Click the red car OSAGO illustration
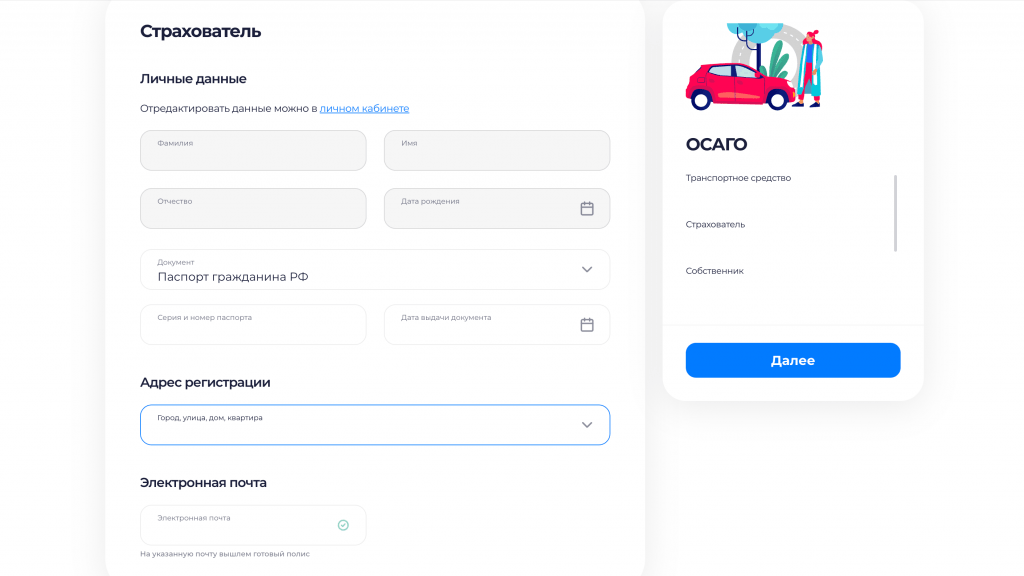This screenshot has width=1024, height=576. [x=740, y=85]
